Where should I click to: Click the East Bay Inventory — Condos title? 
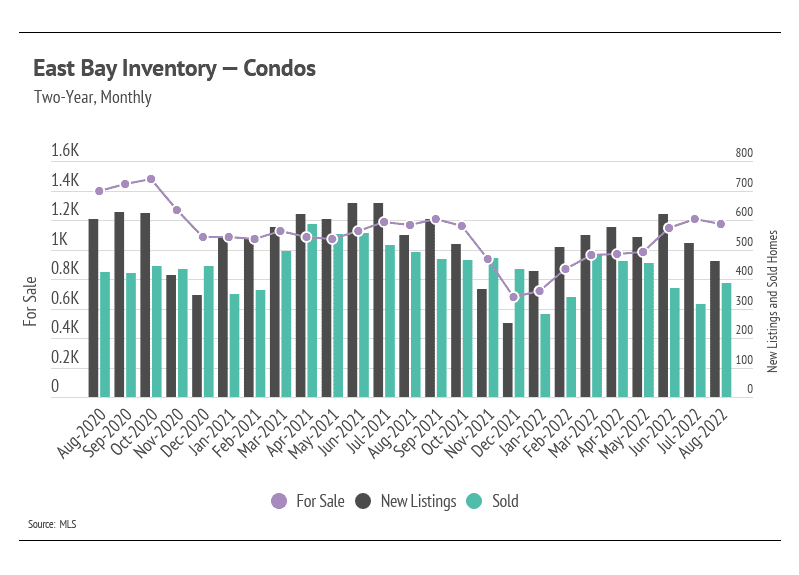[174, 68]
